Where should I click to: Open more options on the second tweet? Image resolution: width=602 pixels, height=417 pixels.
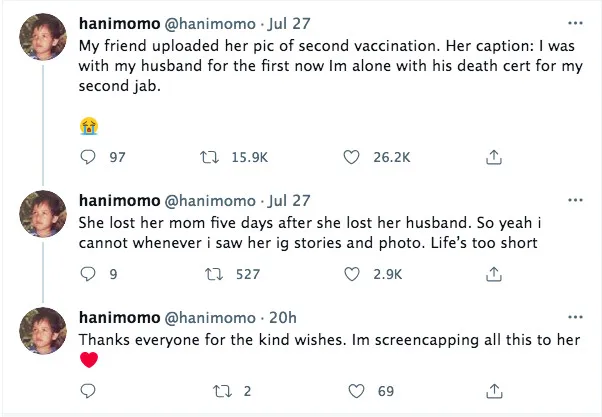pos(574,199)
